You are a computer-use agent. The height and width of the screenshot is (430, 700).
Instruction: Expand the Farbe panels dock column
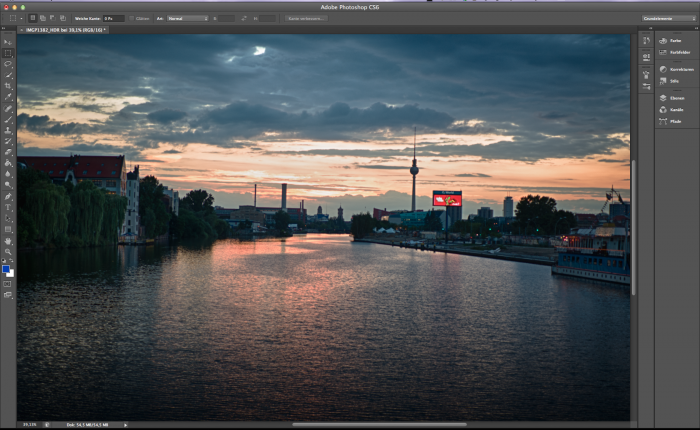coord(696,28)
